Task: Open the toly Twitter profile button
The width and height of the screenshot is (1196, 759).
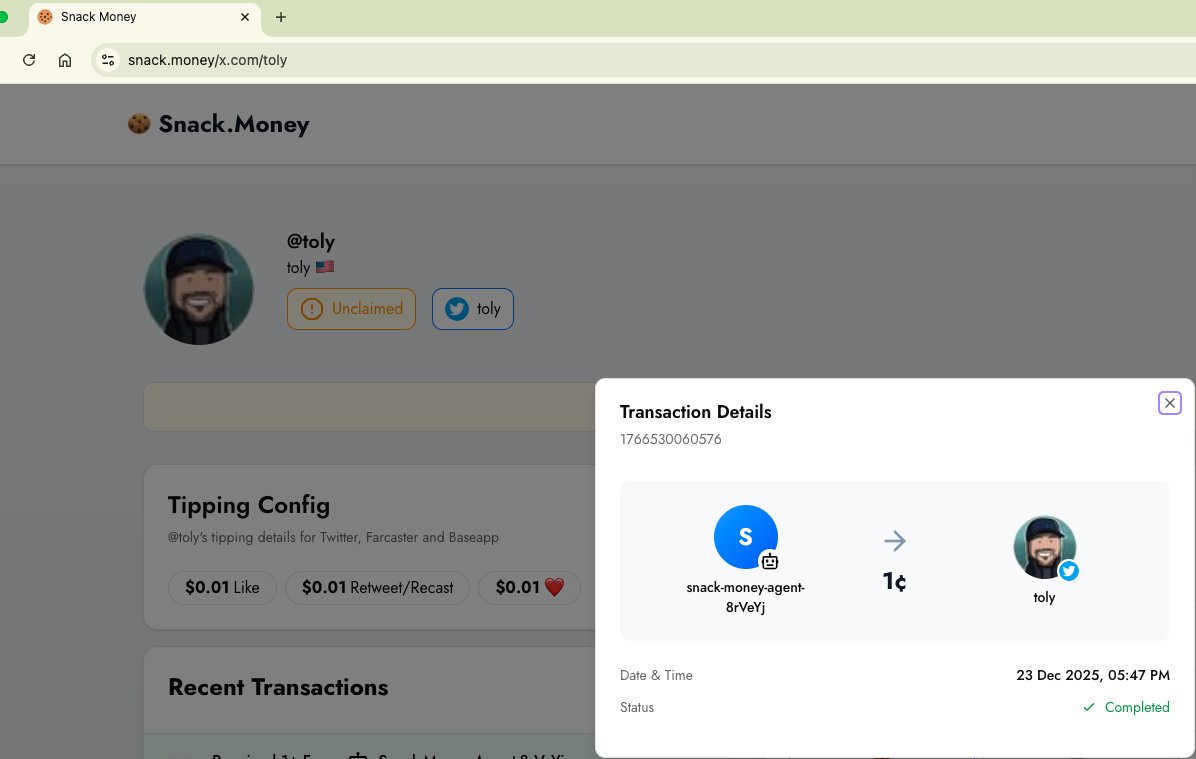Action: coord(473,309)
